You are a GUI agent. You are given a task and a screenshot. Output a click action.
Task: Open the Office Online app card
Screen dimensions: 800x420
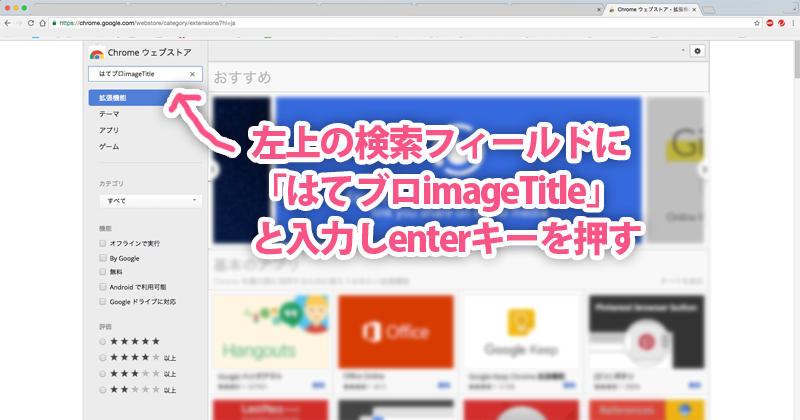click(396, 343)
